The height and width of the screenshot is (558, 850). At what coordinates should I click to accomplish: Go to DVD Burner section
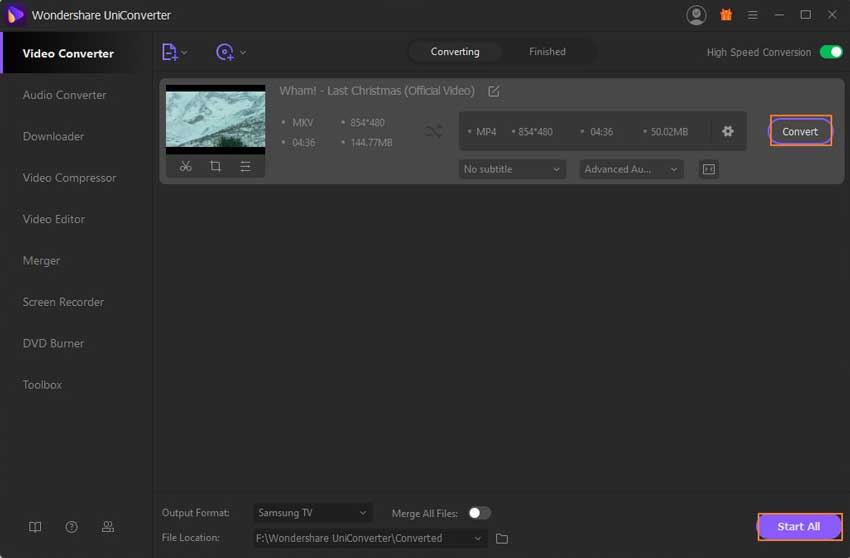pyautogui.click(x=53, y=343)
